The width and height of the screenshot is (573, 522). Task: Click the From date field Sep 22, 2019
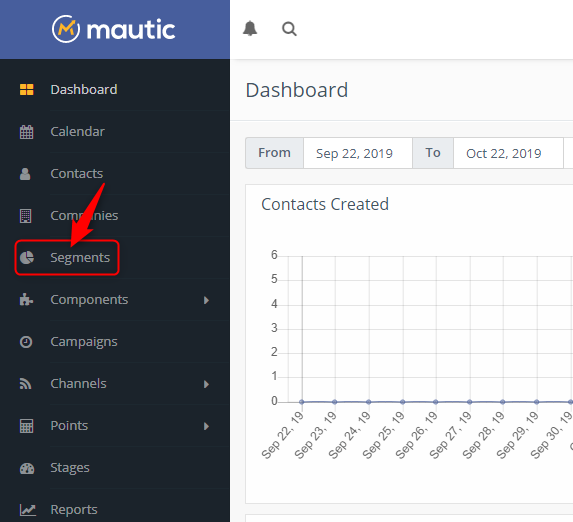(358, 153)
